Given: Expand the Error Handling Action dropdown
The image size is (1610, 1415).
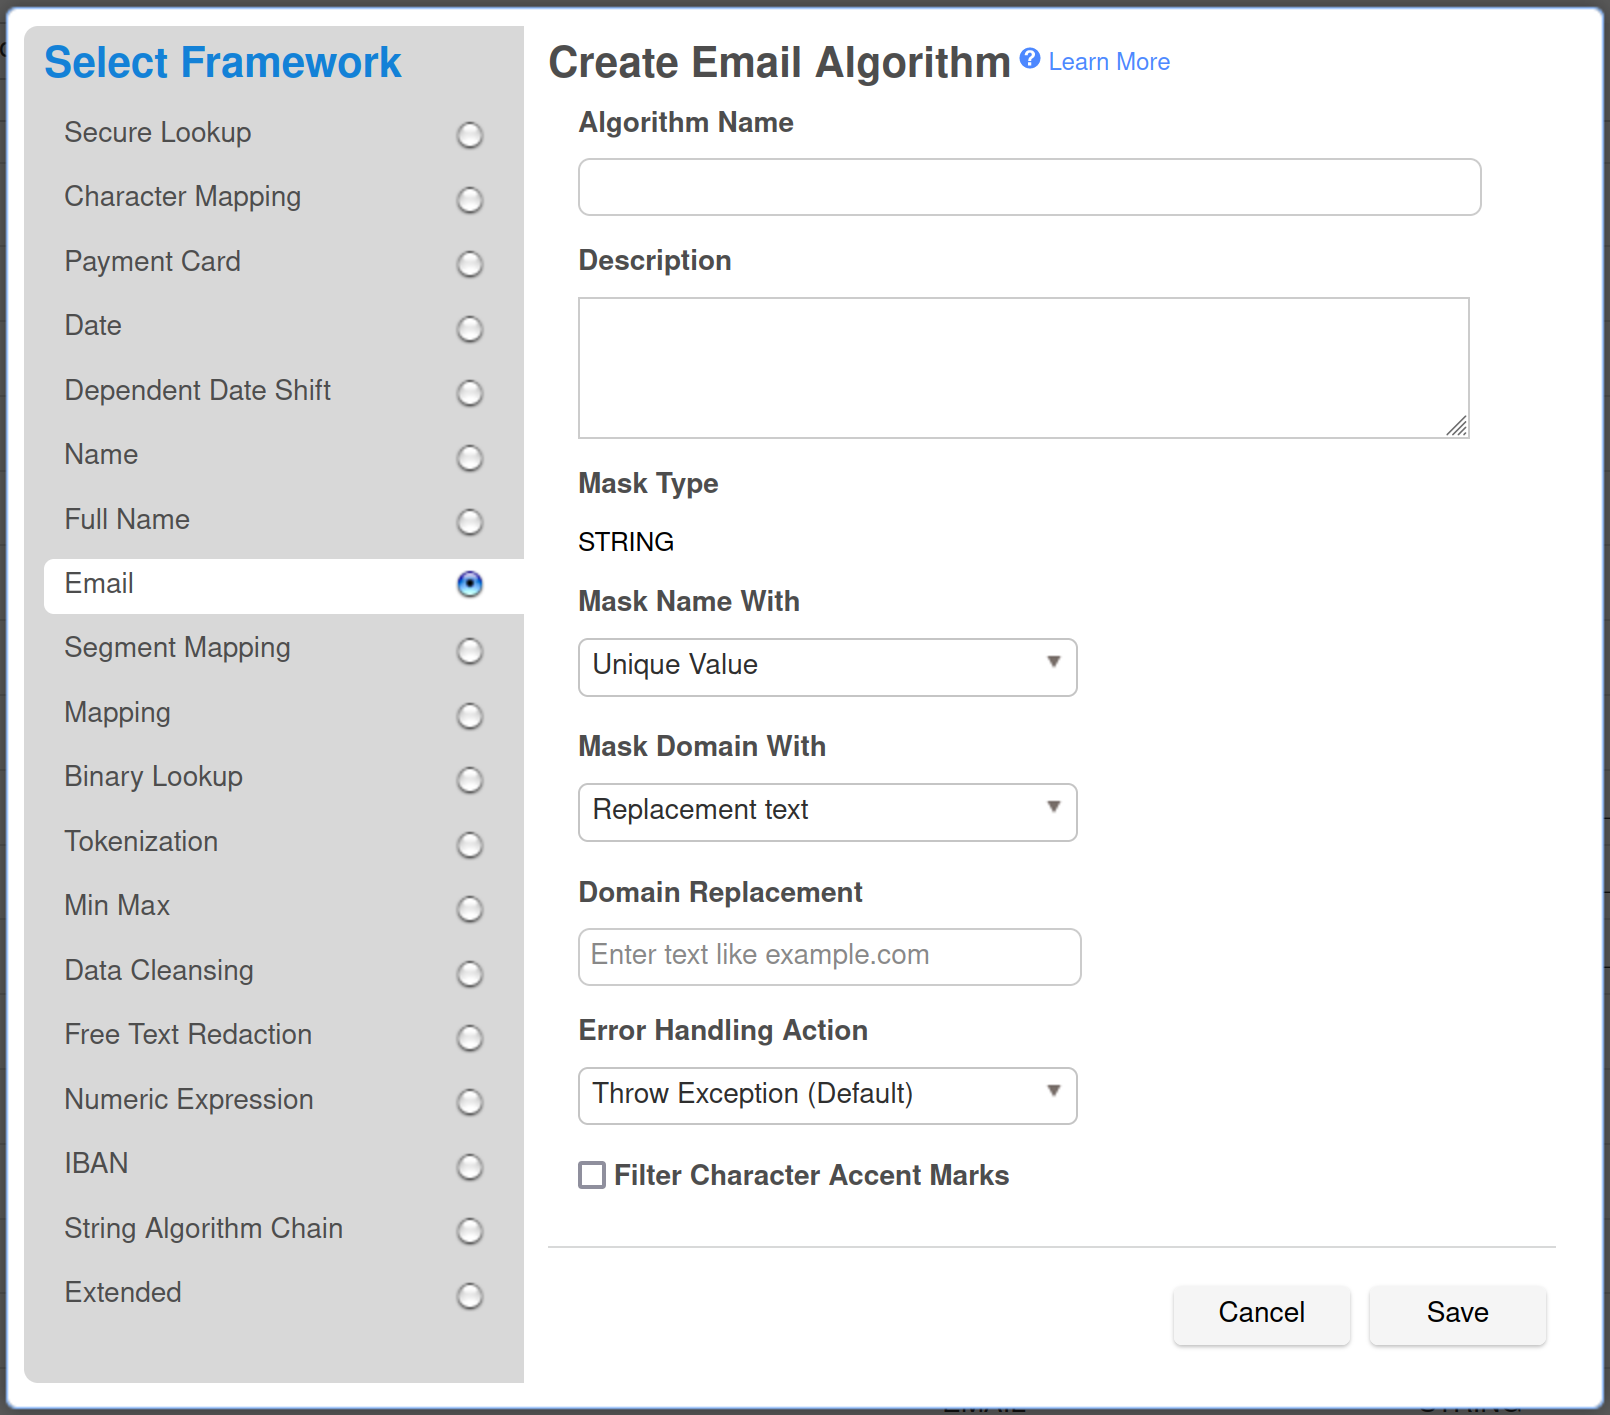Looking at the screenshot, I should coord(827,1096).
